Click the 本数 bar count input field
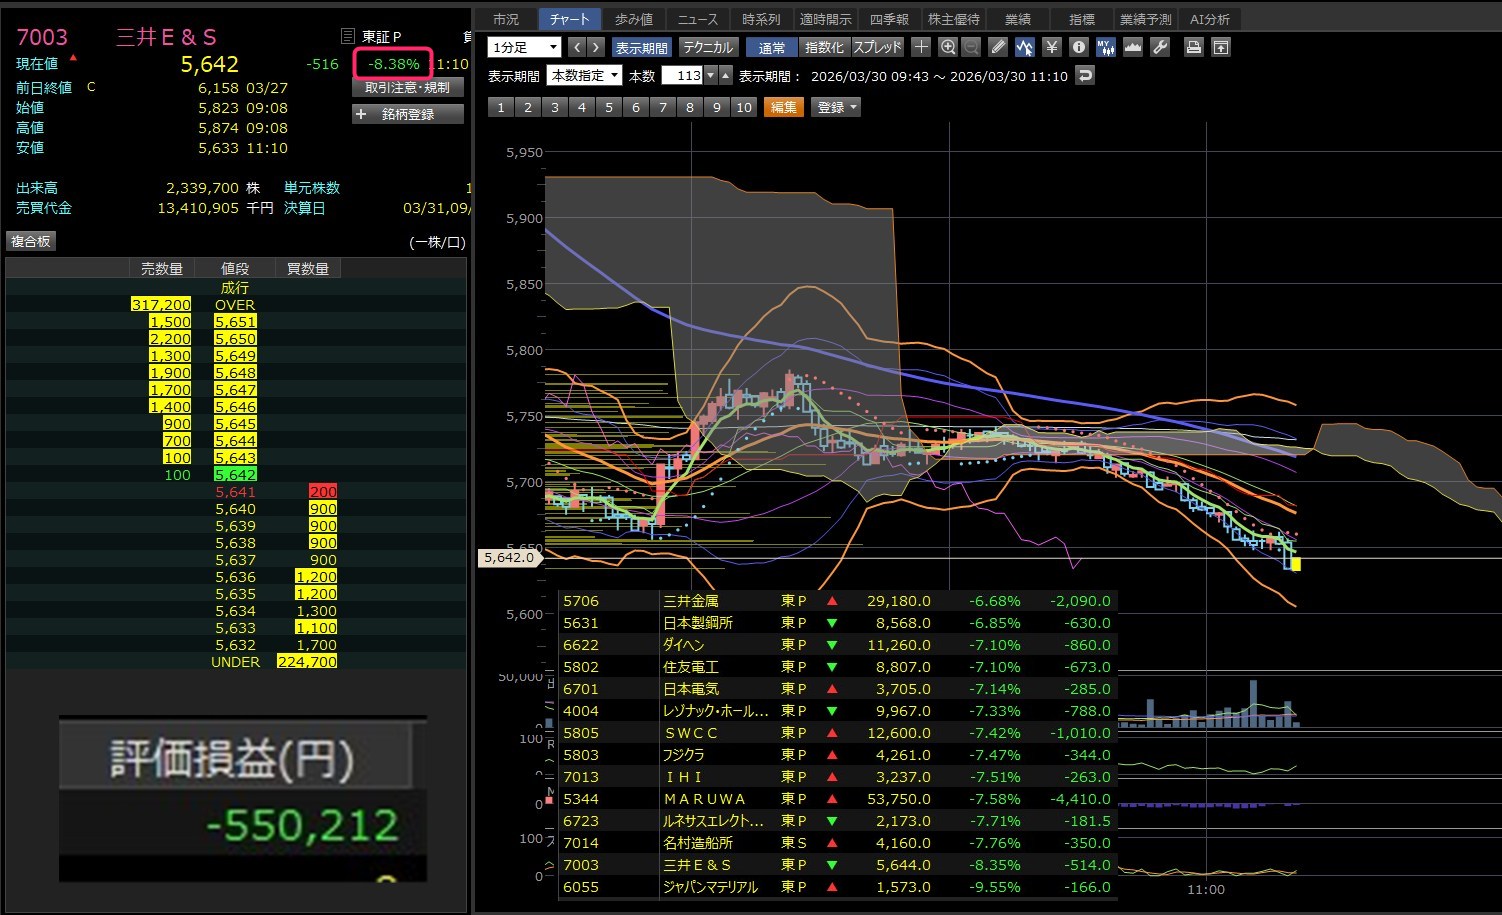Screen dimensions: 1502x915 (683, 76)
